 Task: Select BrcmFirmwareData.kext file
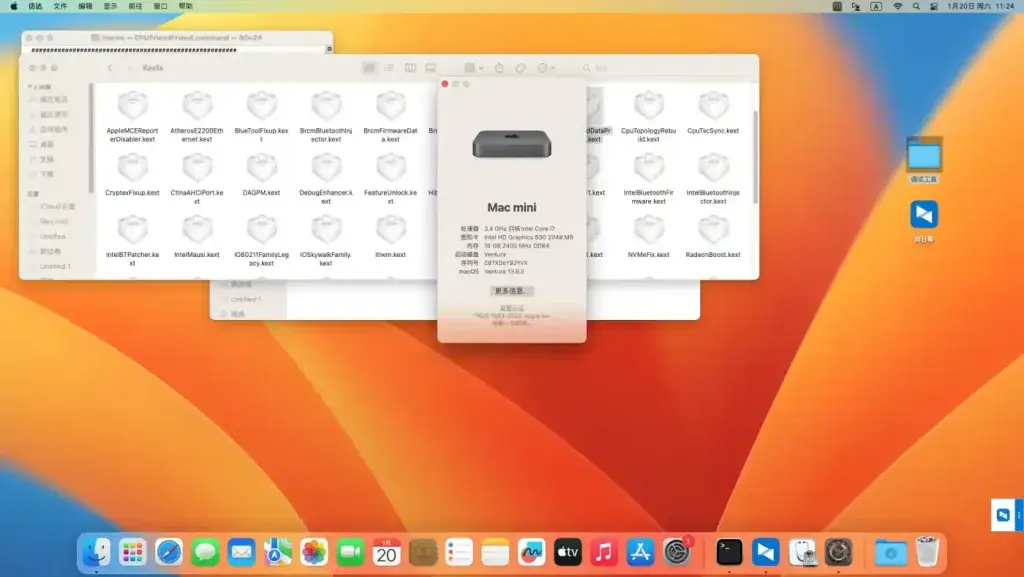click(x=391, y=117)
